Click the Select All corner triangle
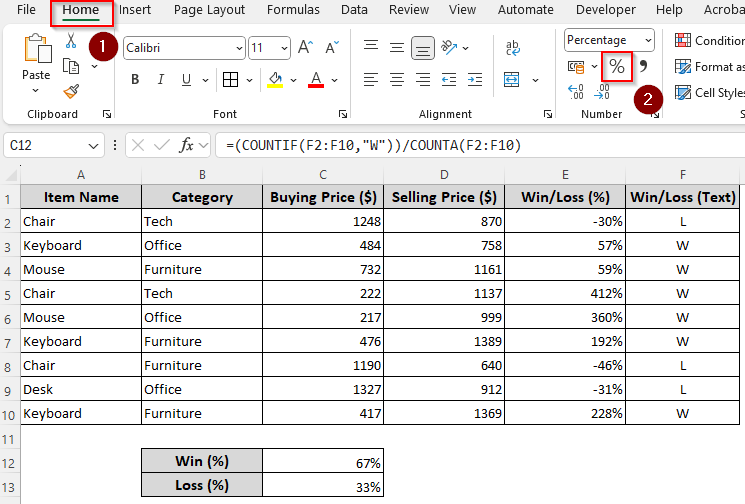The width and height of the screenshot is (745, 504). [10, 175]
